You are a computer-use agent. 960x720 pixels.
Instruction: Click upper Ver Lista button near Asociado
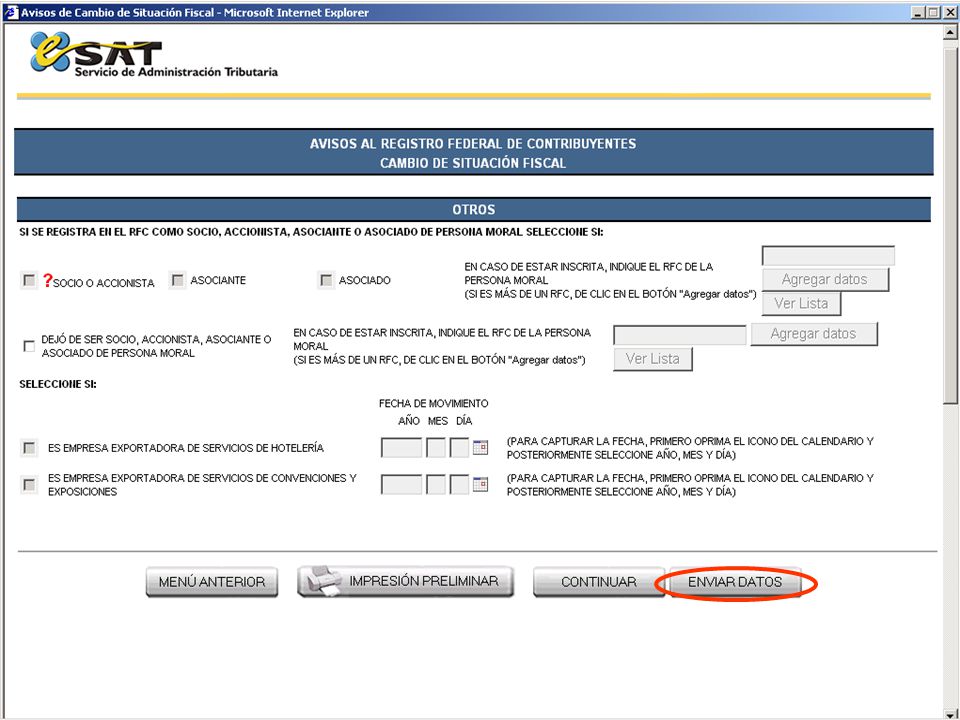(801, 304)
